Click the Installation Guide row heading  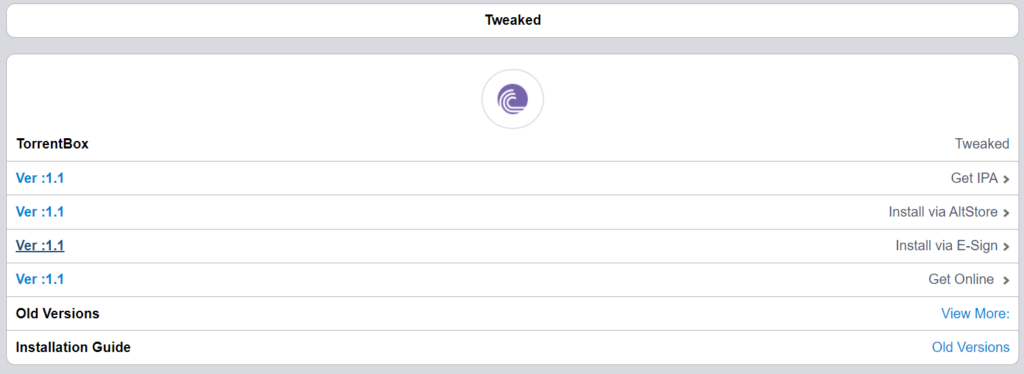(73, 347)
